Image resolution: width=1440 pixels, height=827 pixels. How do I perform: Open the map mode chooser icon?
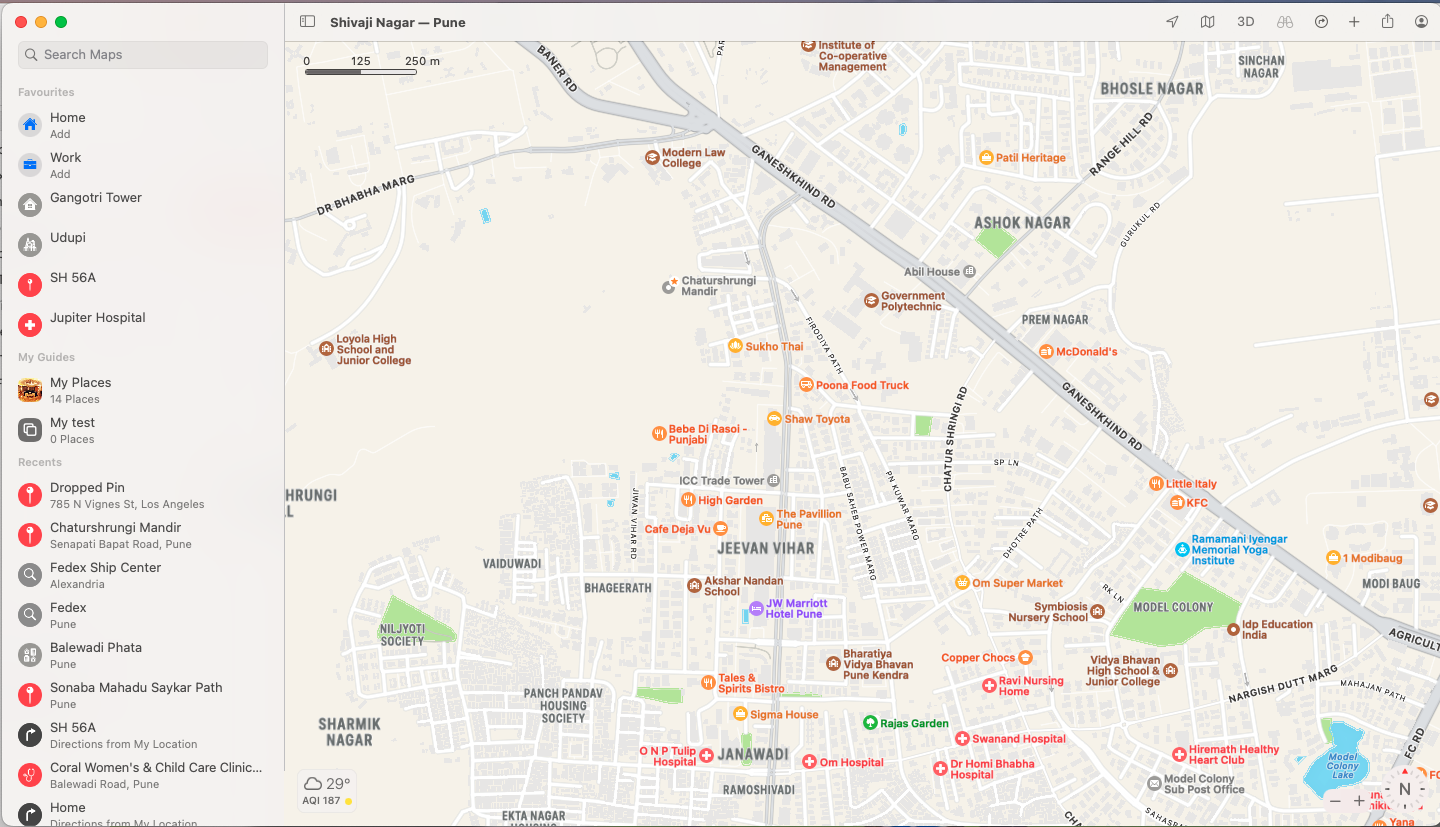pos(1207,21)
